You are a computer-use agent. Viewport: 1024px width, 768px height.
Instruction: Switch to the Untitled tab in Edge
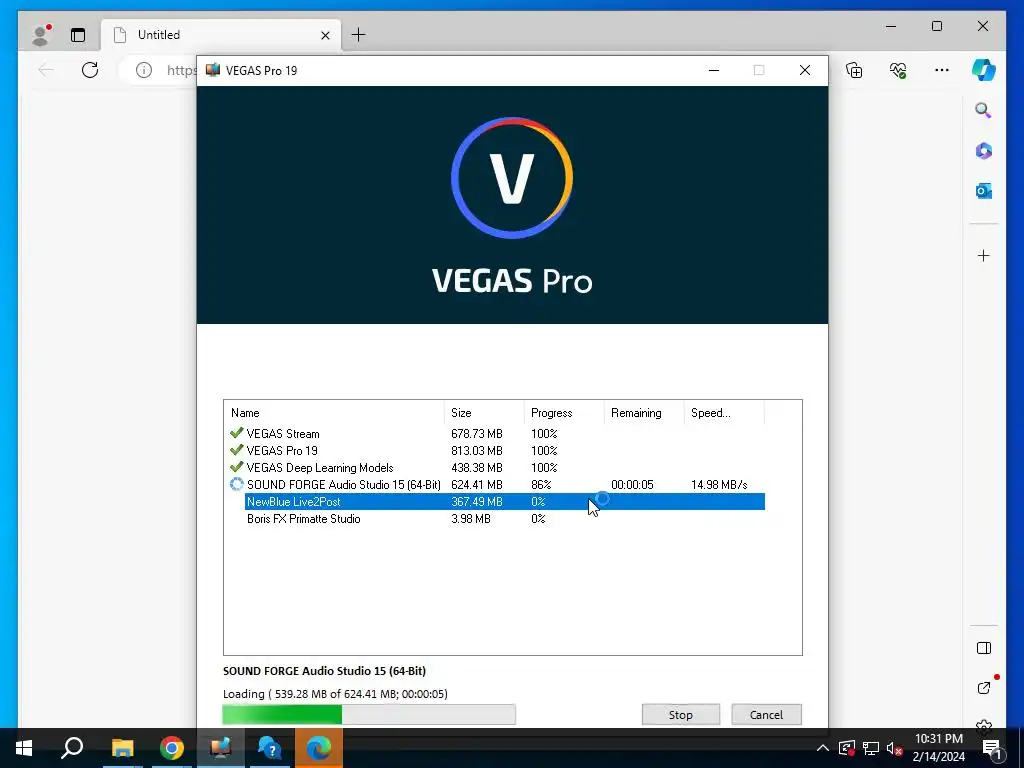tap(221, 35)
